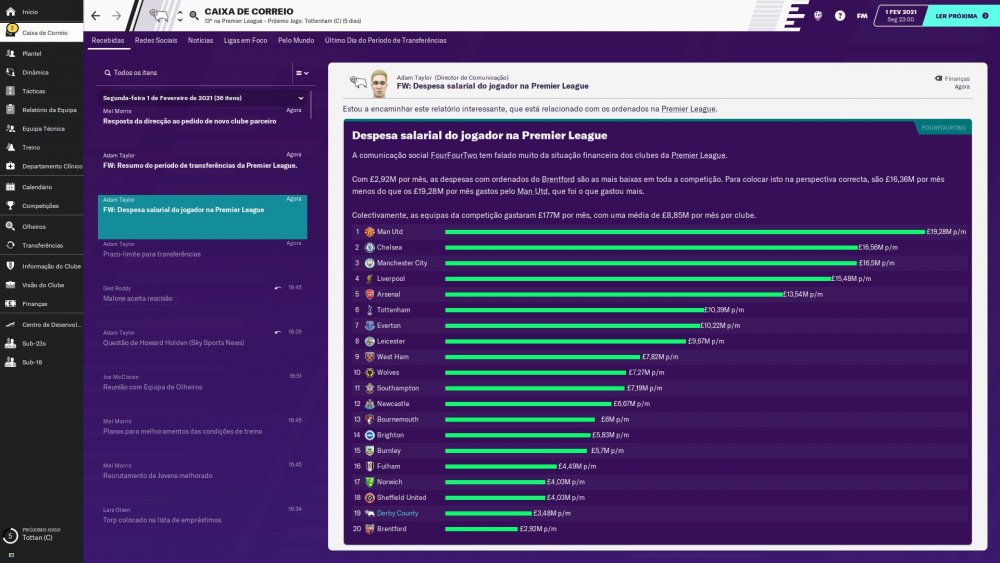Open the Calendário icon
The width and height of the screenshot is (1000, 563).
point(10,187)
